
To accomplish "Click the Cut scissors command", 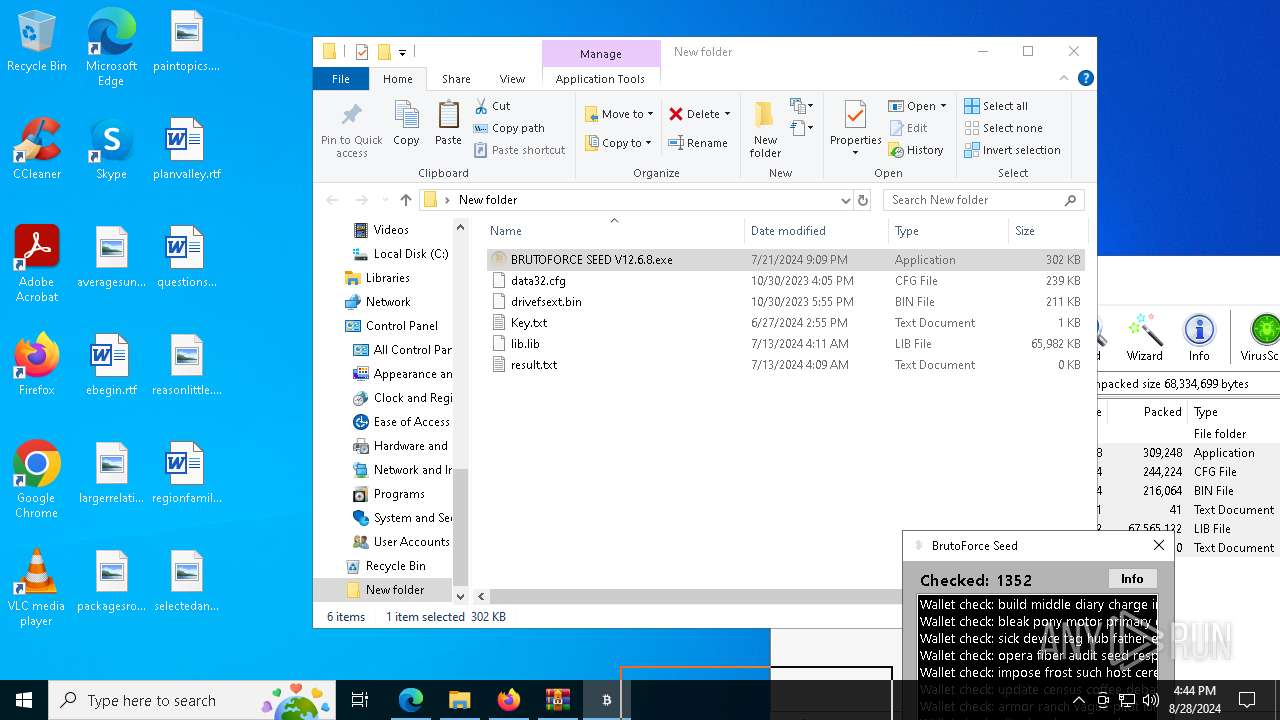I will (x=492, y=106).
